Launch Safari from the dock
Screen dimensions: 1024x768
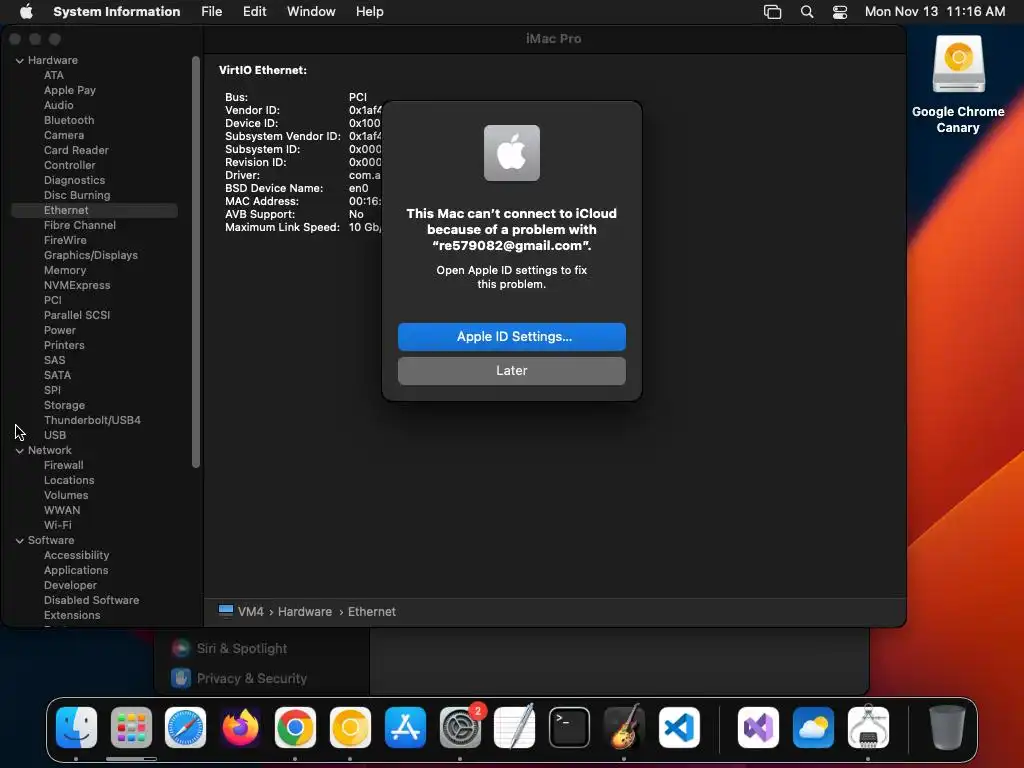point(185,727)
